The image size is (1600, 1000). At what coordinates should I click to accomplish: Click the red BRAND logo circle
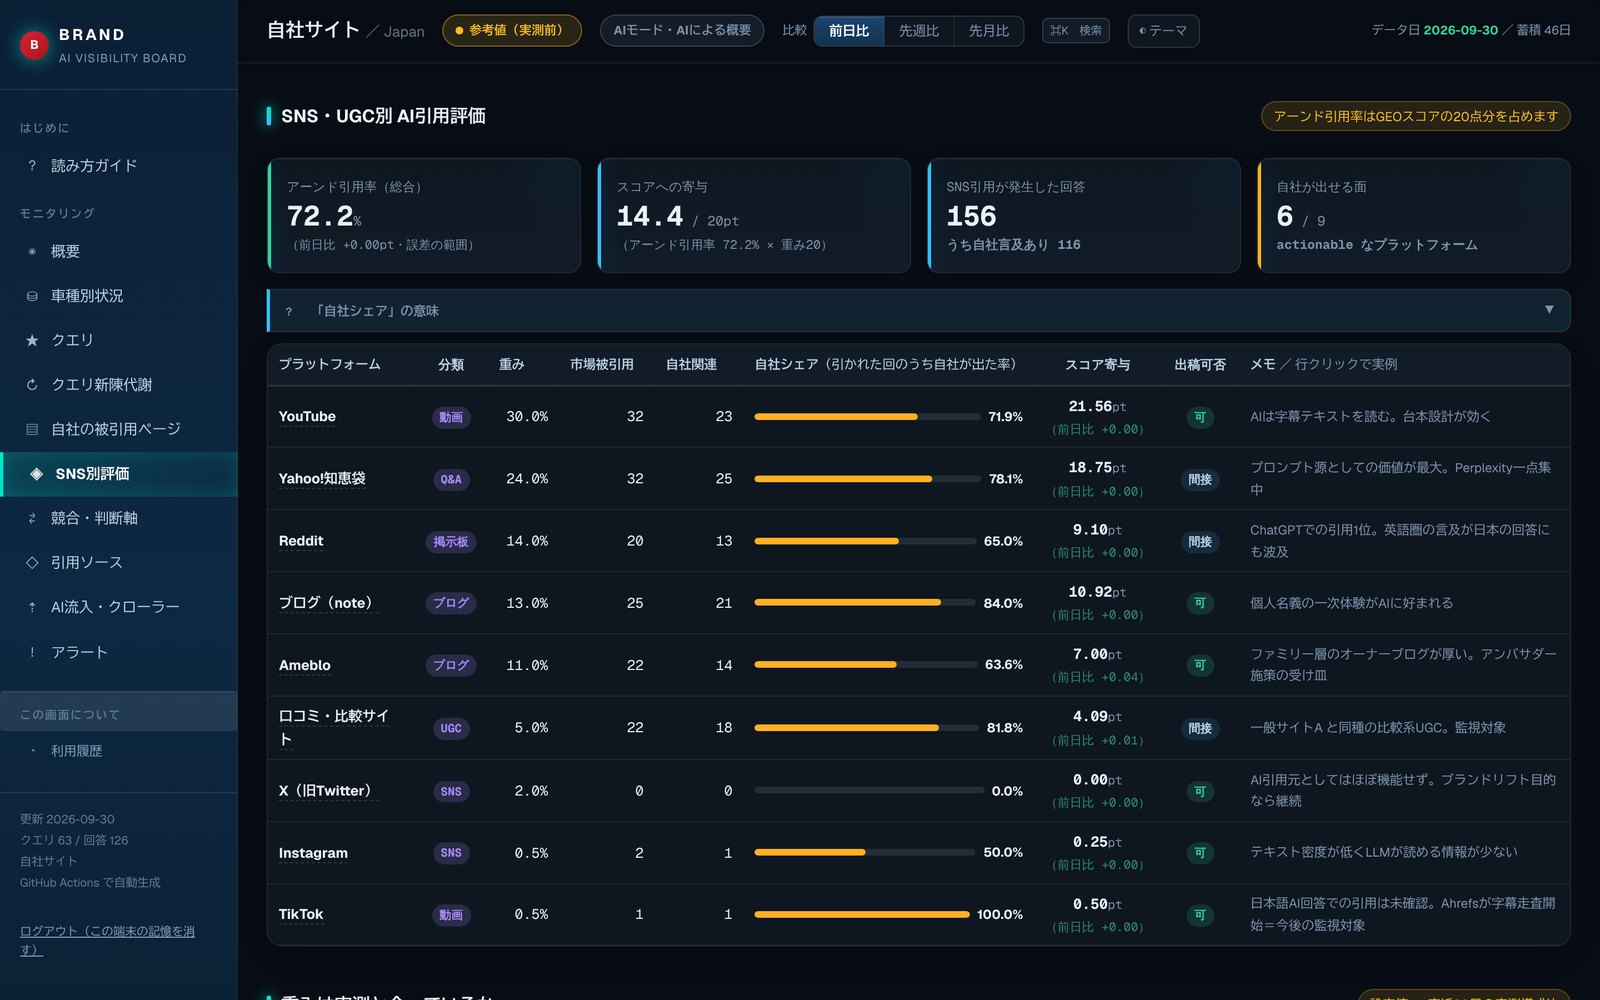34,45
